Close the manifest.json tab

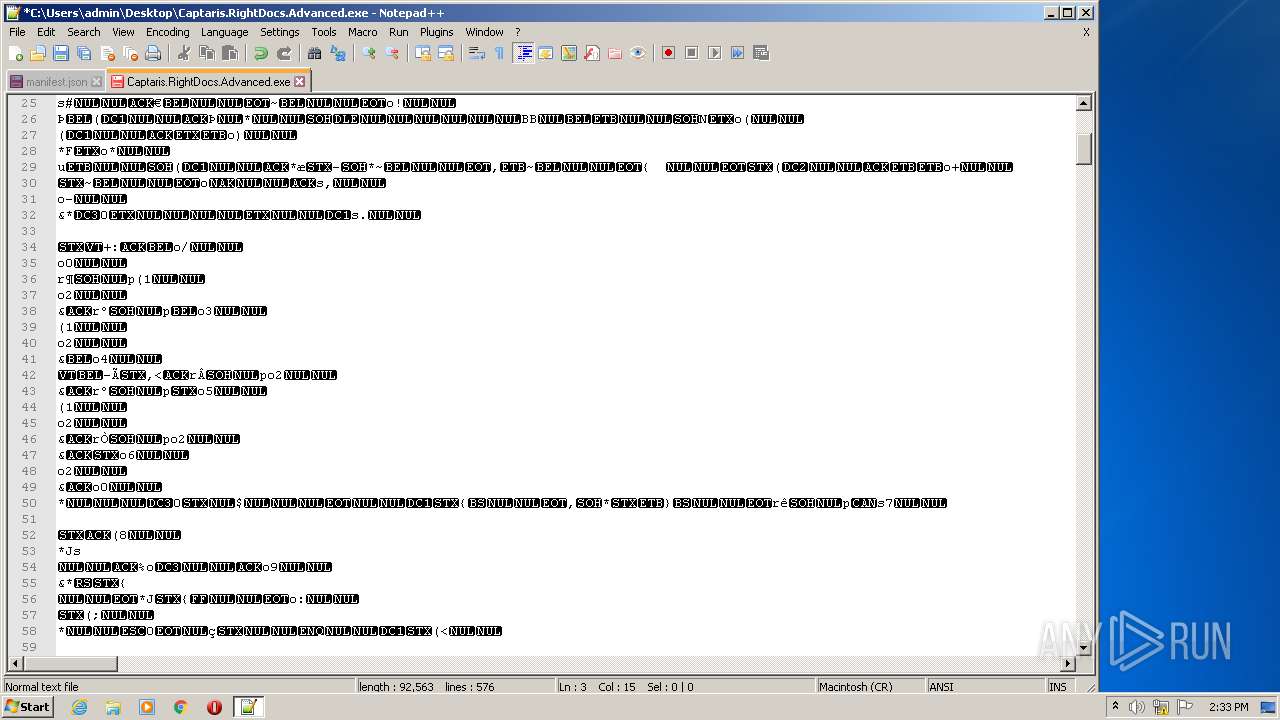[x=97, y=82]
